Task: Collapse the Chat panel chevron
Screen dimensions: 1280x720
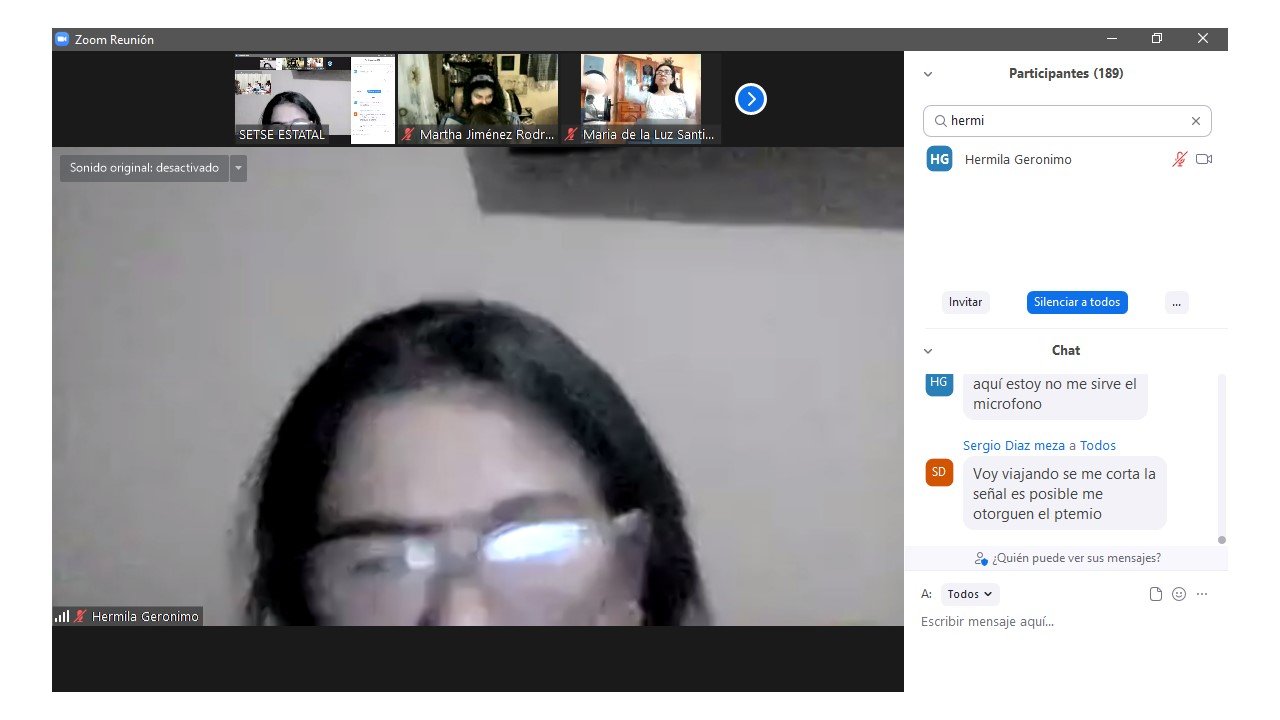Action: click(928, 351)
